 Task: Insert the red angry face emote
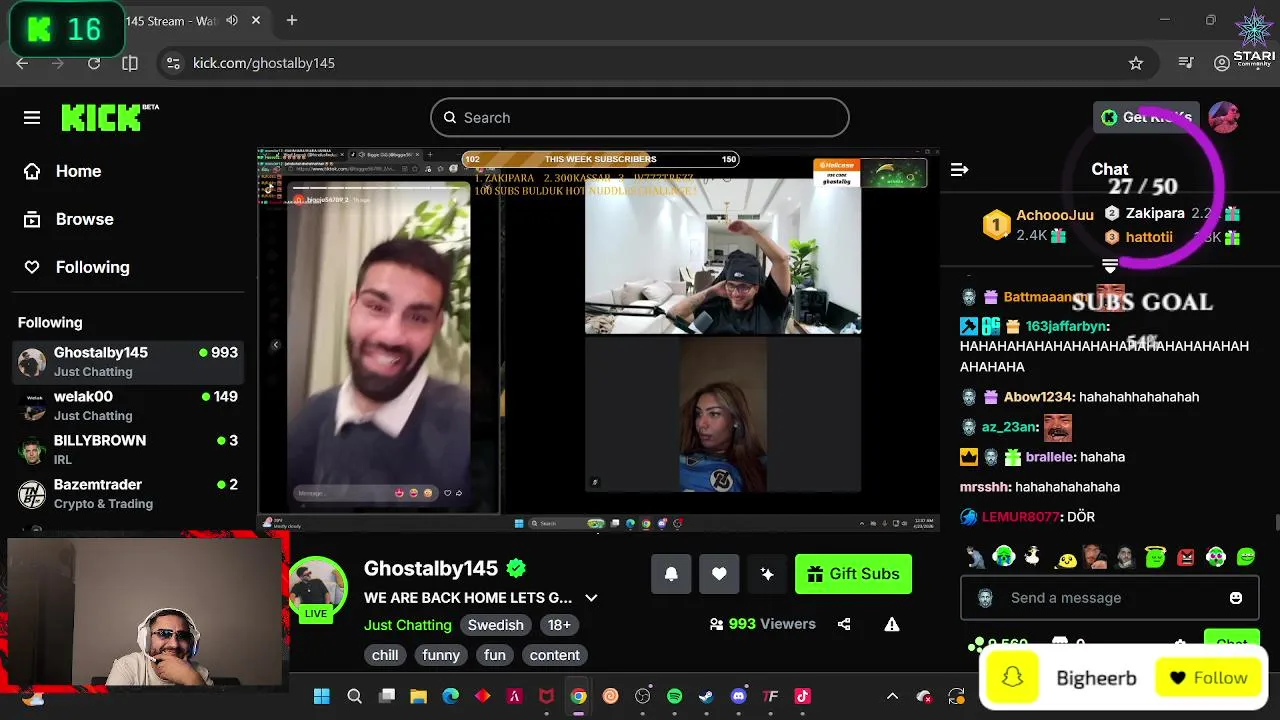click(1186, 557)
